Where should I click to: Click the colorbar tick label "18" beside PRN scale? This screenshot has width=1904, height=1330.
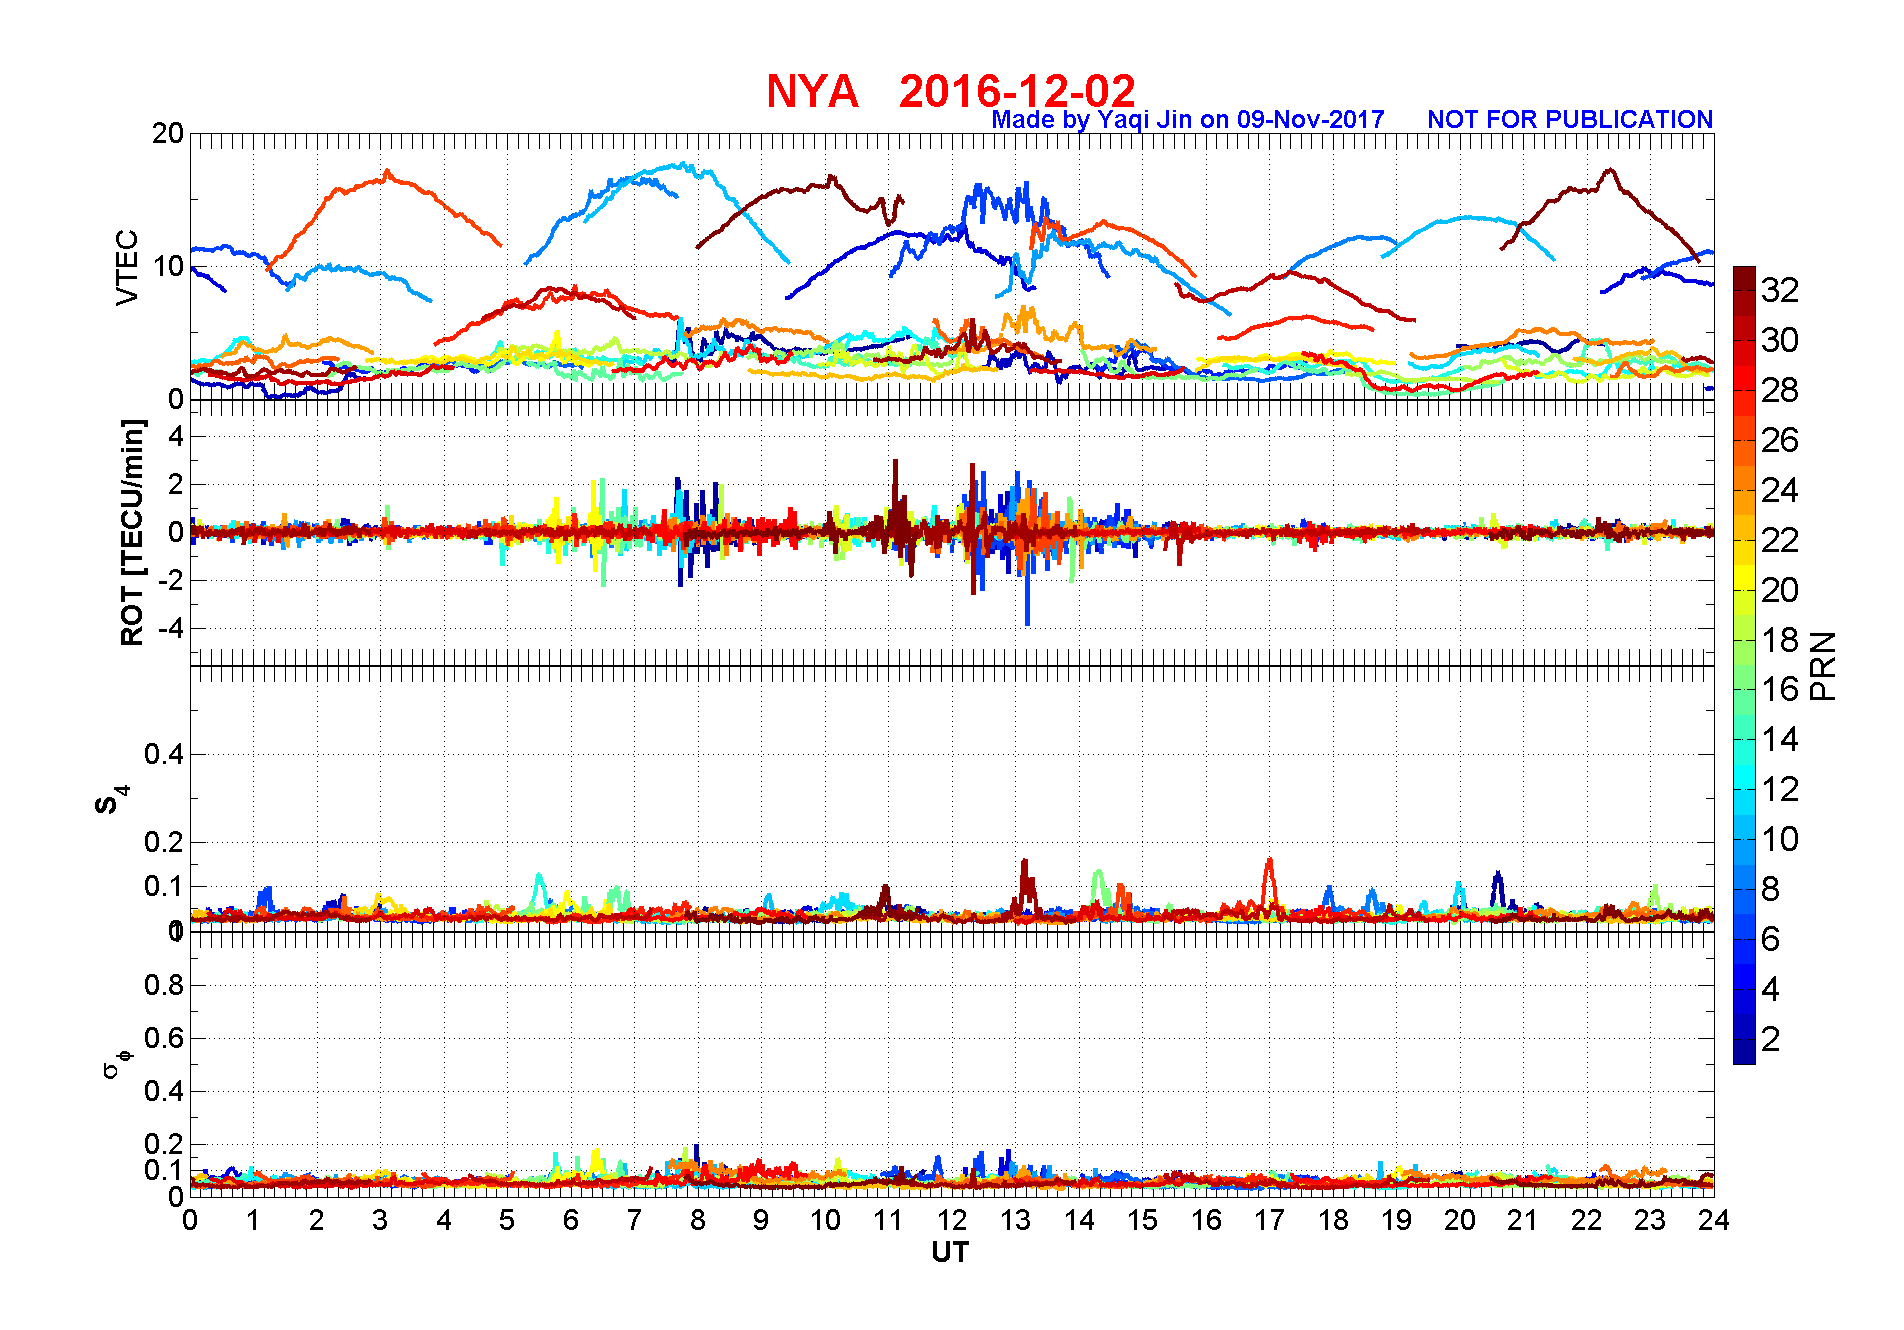pyautogui.click(x=1780, y=640)
